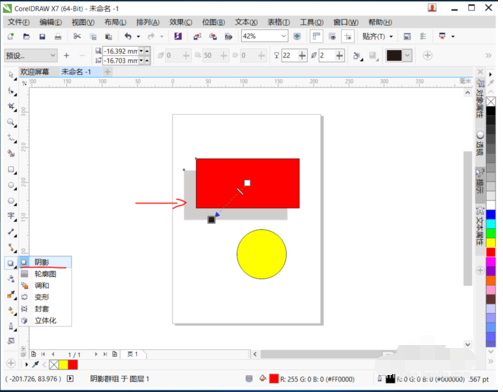Select the Pick tool in toolbox
503x392 pixels.
point(12,75)
